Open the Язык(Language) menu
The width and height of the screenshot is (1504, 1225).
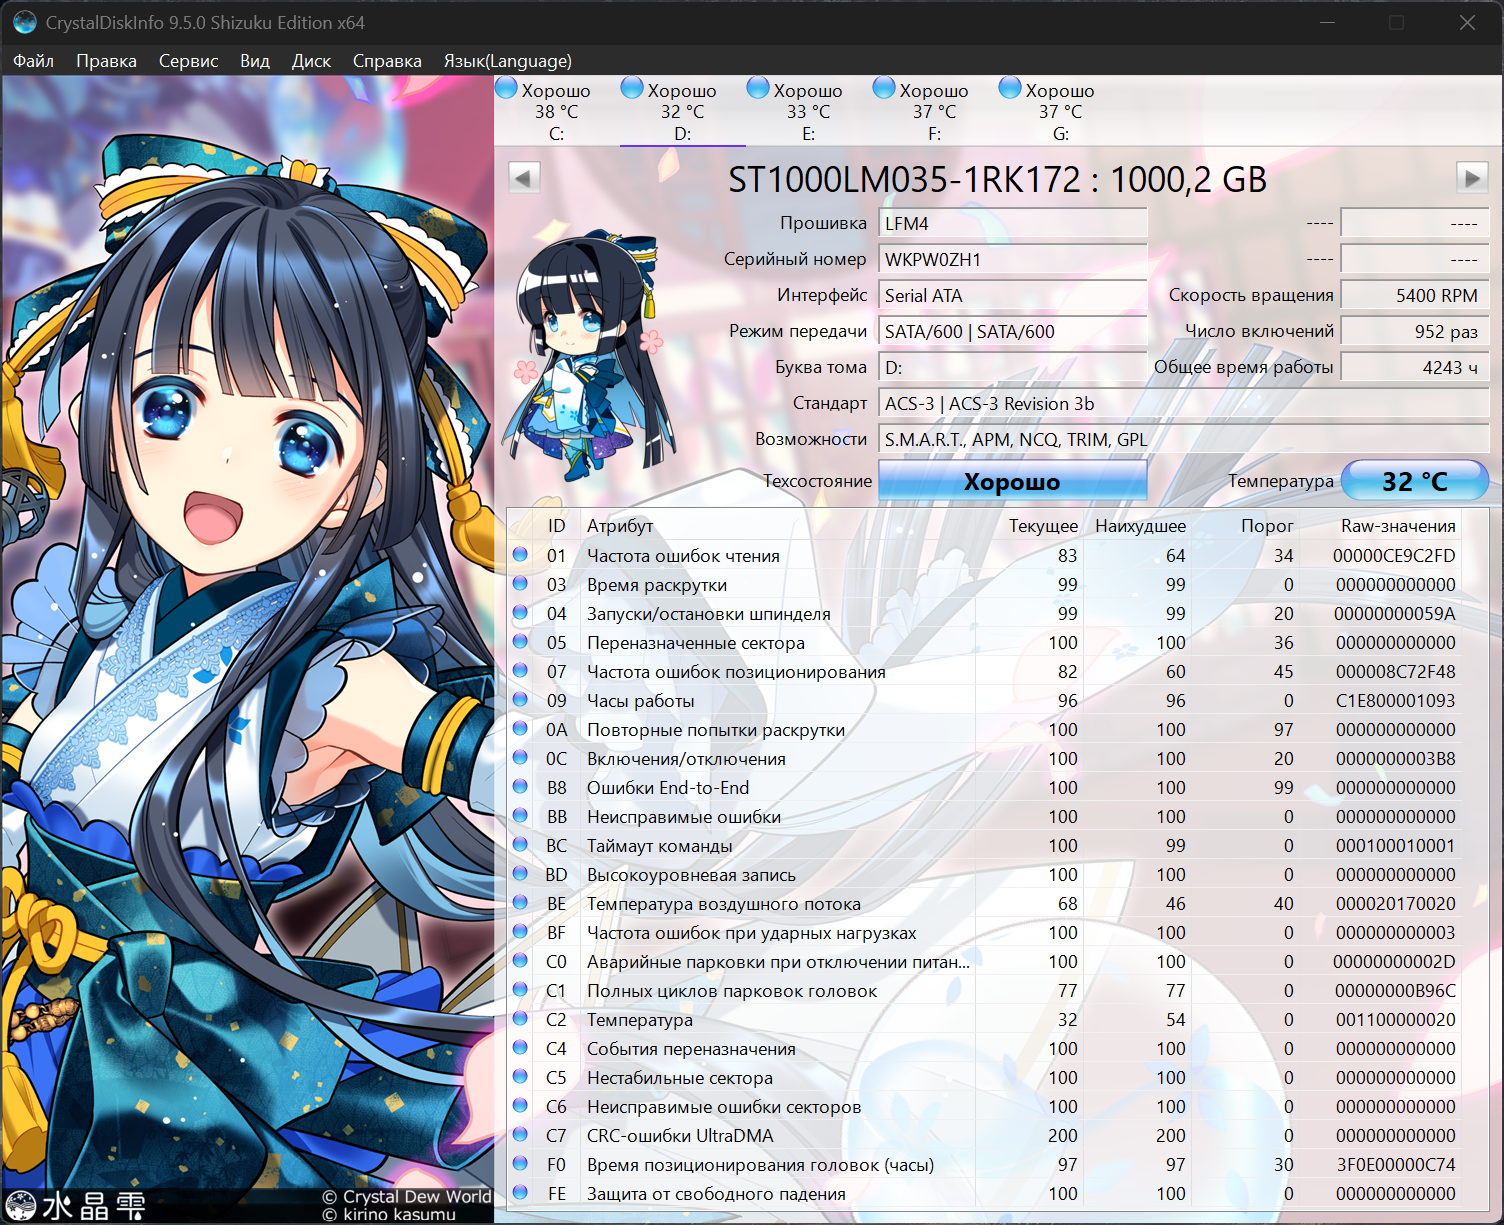tap(508, 61)
